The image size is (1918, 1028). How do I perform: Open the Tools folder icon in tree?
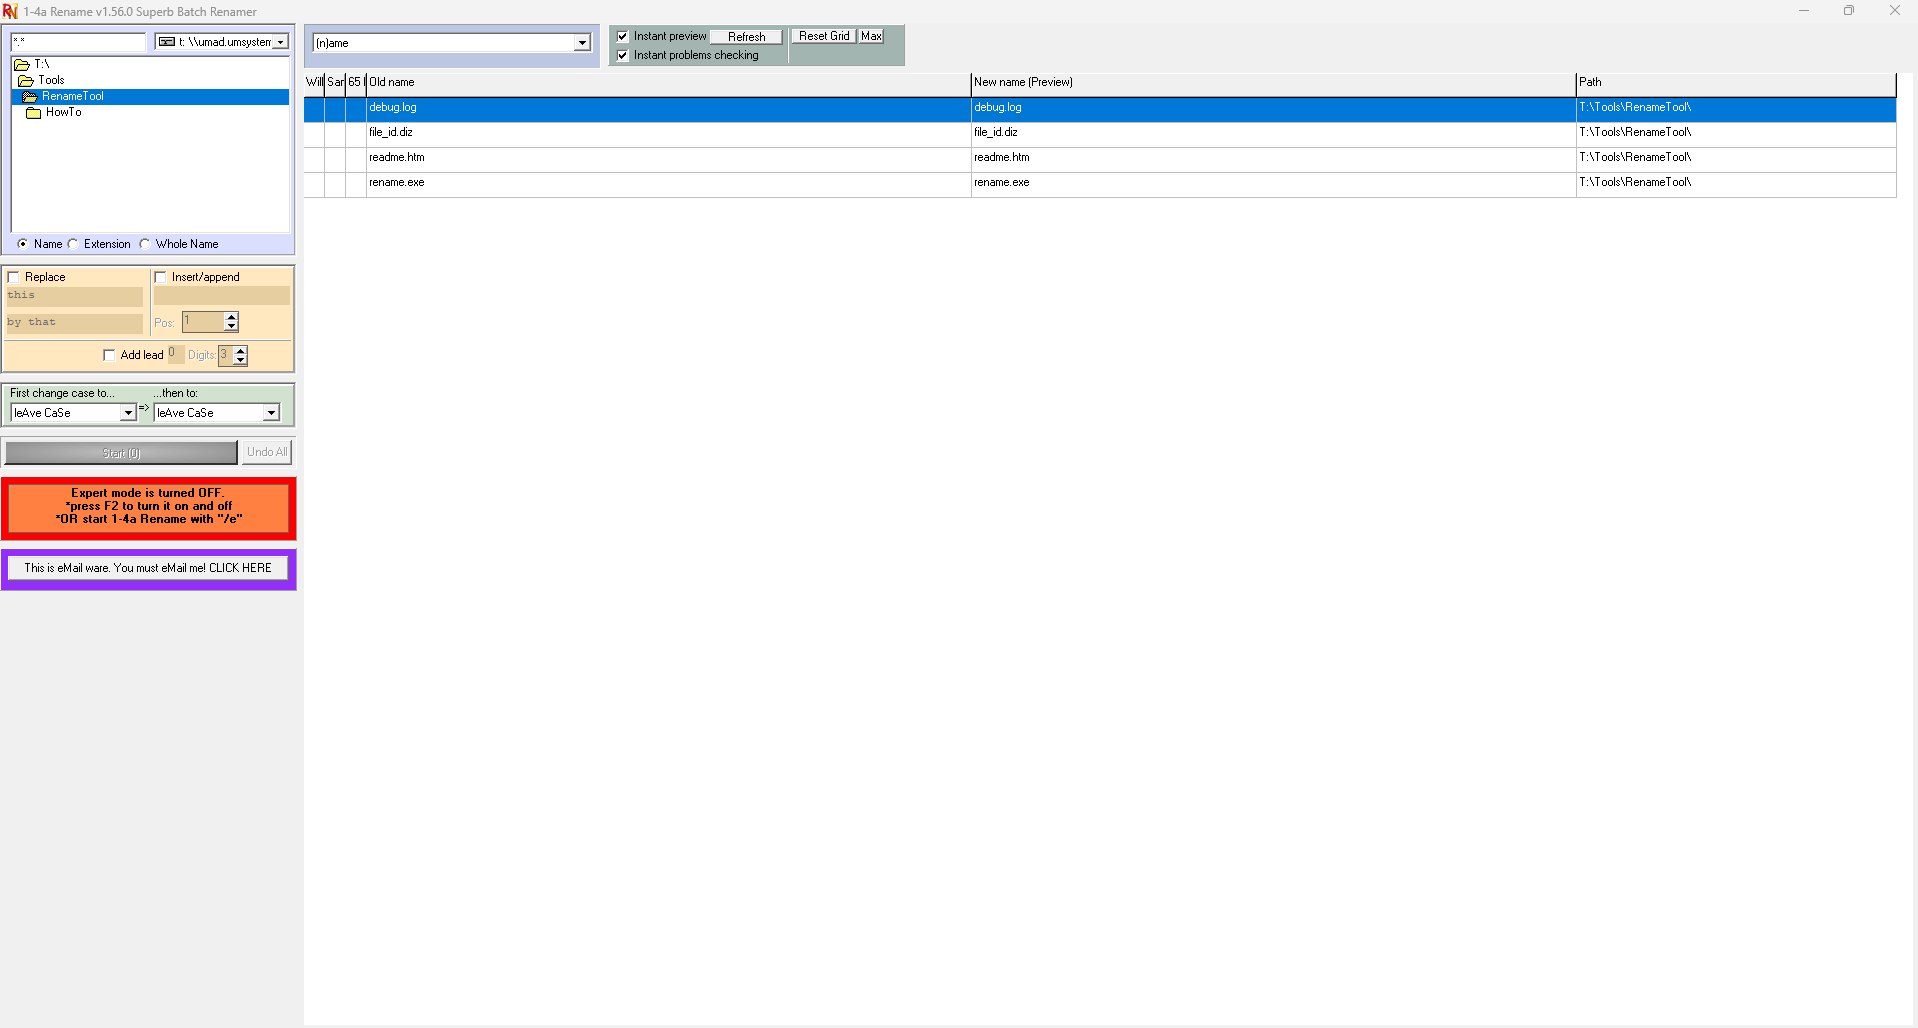pos(26,80)
